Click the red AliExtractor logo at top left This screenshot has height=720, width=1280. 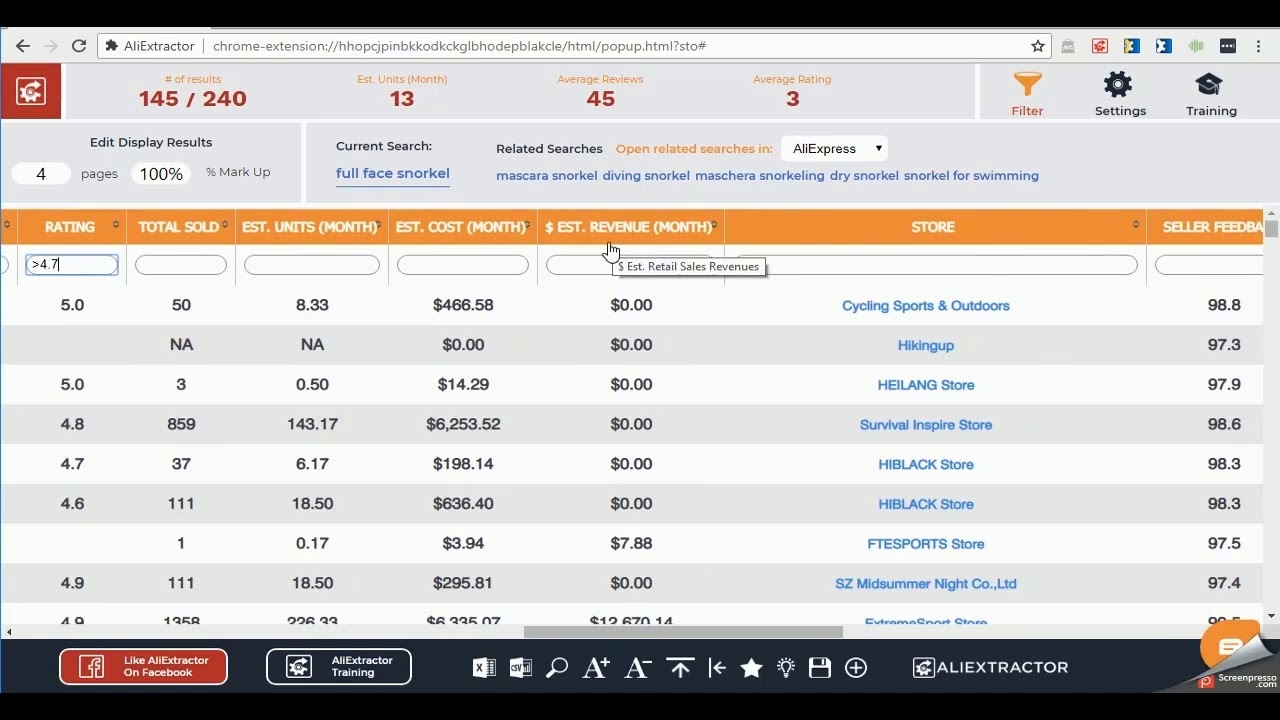point(31,92)
